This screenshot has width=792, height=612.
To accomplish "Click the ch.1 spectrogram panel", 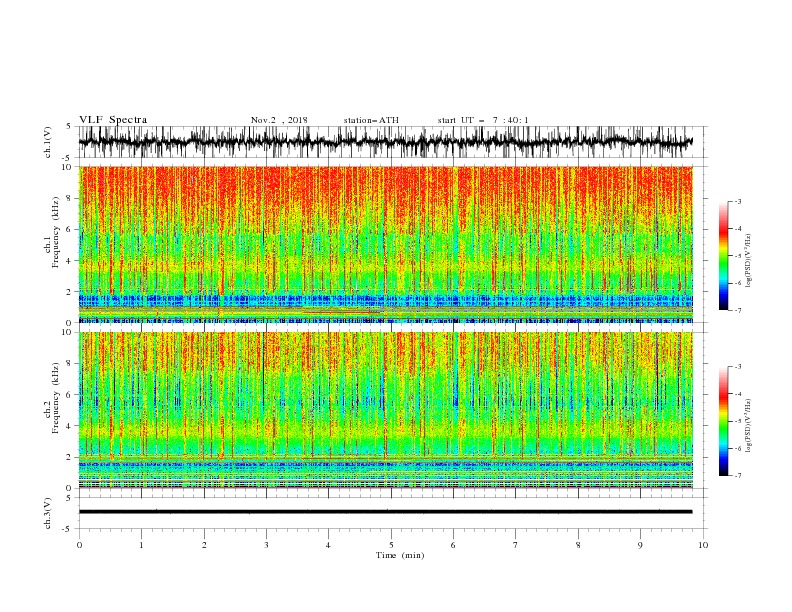I will click(385, 244).
